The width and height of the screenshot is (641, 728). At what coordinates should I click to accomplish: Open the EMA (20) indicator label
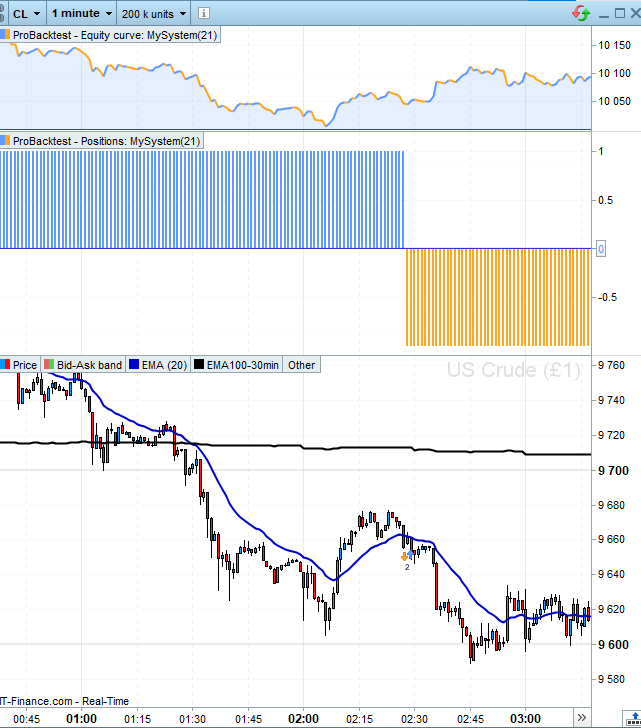158,365
